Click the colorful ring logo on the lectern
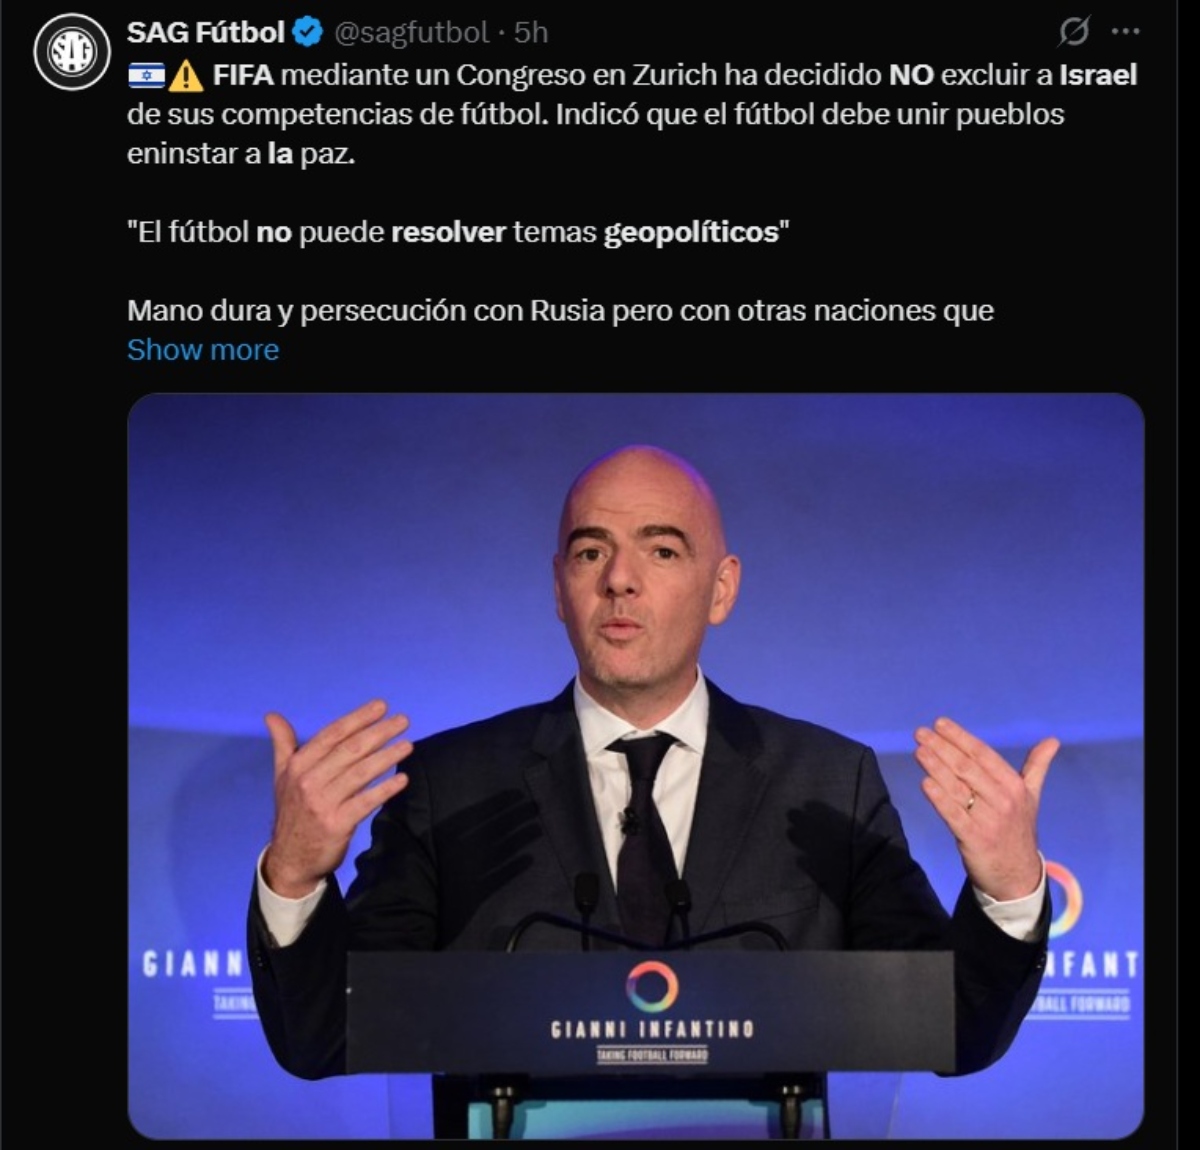This screenshot has width=1200, height=1150. tap(652, 986)
